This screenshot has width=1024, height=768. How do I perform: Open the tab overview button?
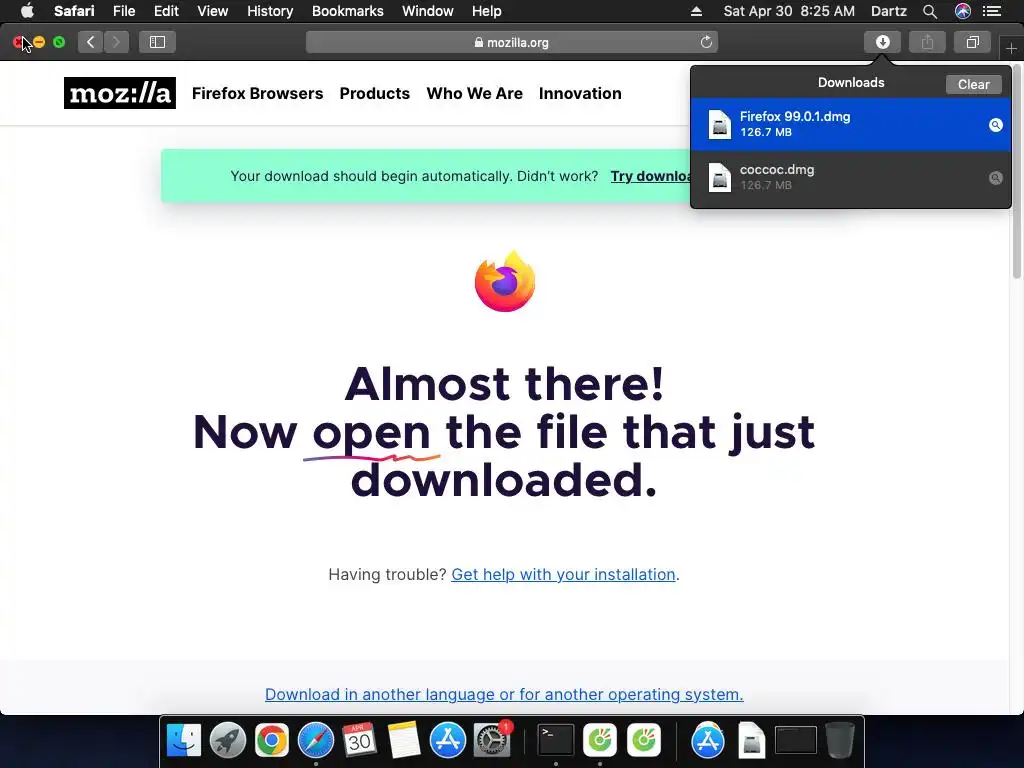point(972,42)
